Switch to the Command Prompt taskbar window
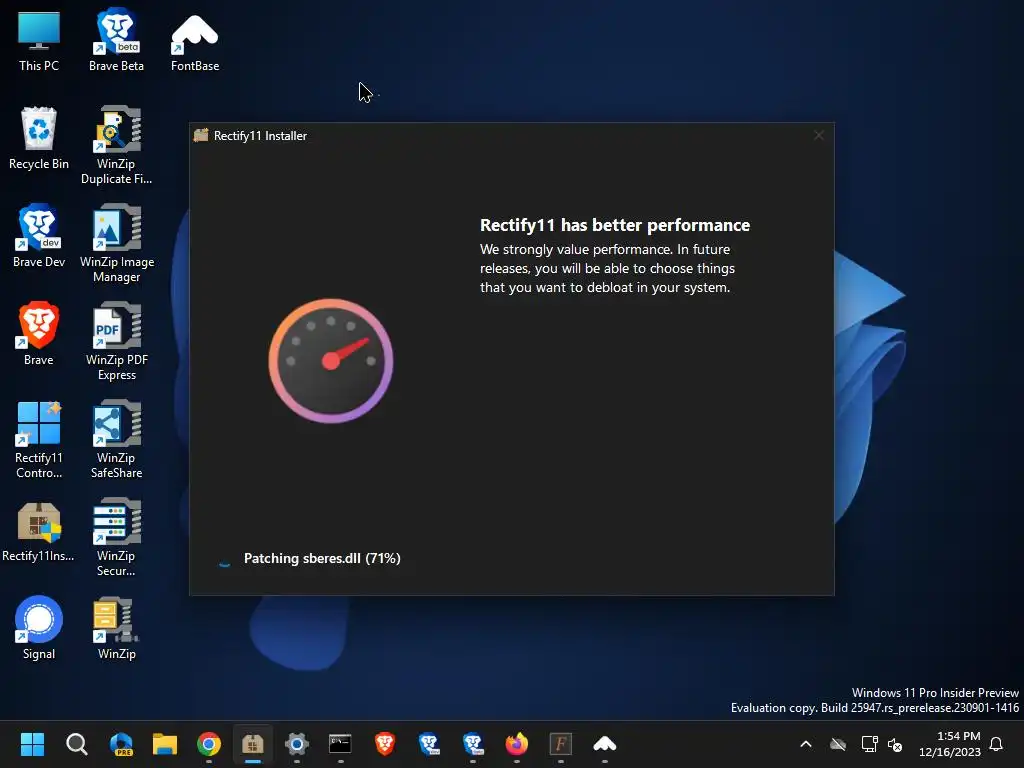Viewport: 1024px width, 768px height. [x=340, y=744]
